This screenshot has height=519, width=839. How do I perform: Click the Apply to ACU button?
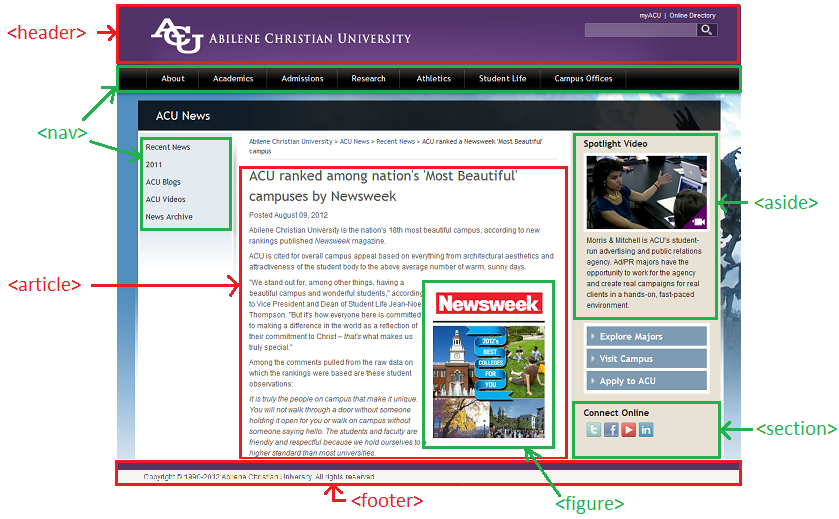[x=646, y=381]
